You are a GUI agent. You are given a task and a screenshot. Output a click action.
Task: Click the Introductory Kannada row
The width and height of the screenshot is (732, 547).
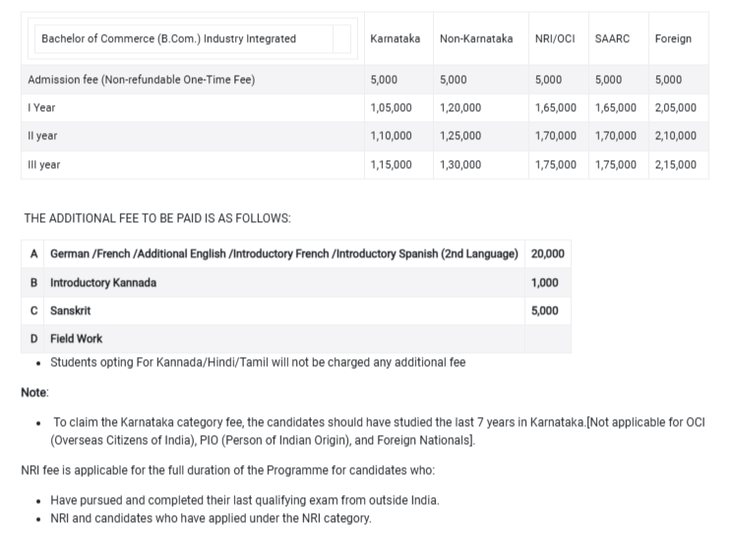(x=103, y=283)
